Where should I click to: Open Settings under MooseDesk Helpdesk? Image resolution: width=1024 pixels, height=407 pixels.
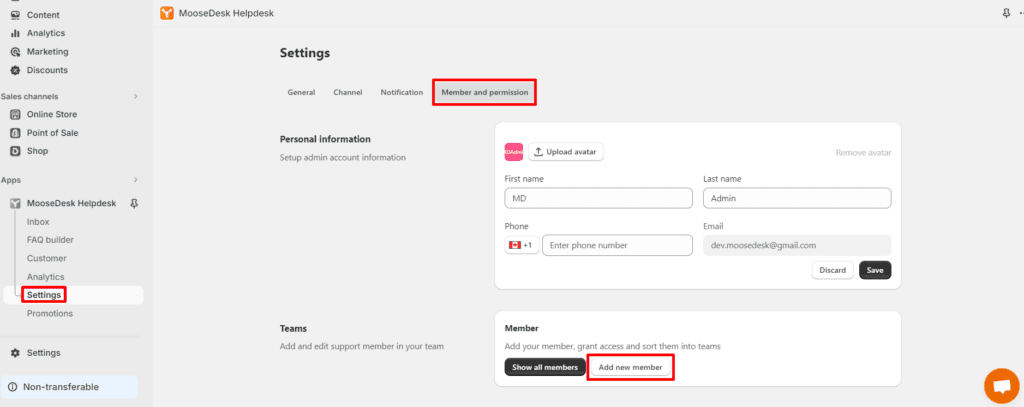pos(44,295)
